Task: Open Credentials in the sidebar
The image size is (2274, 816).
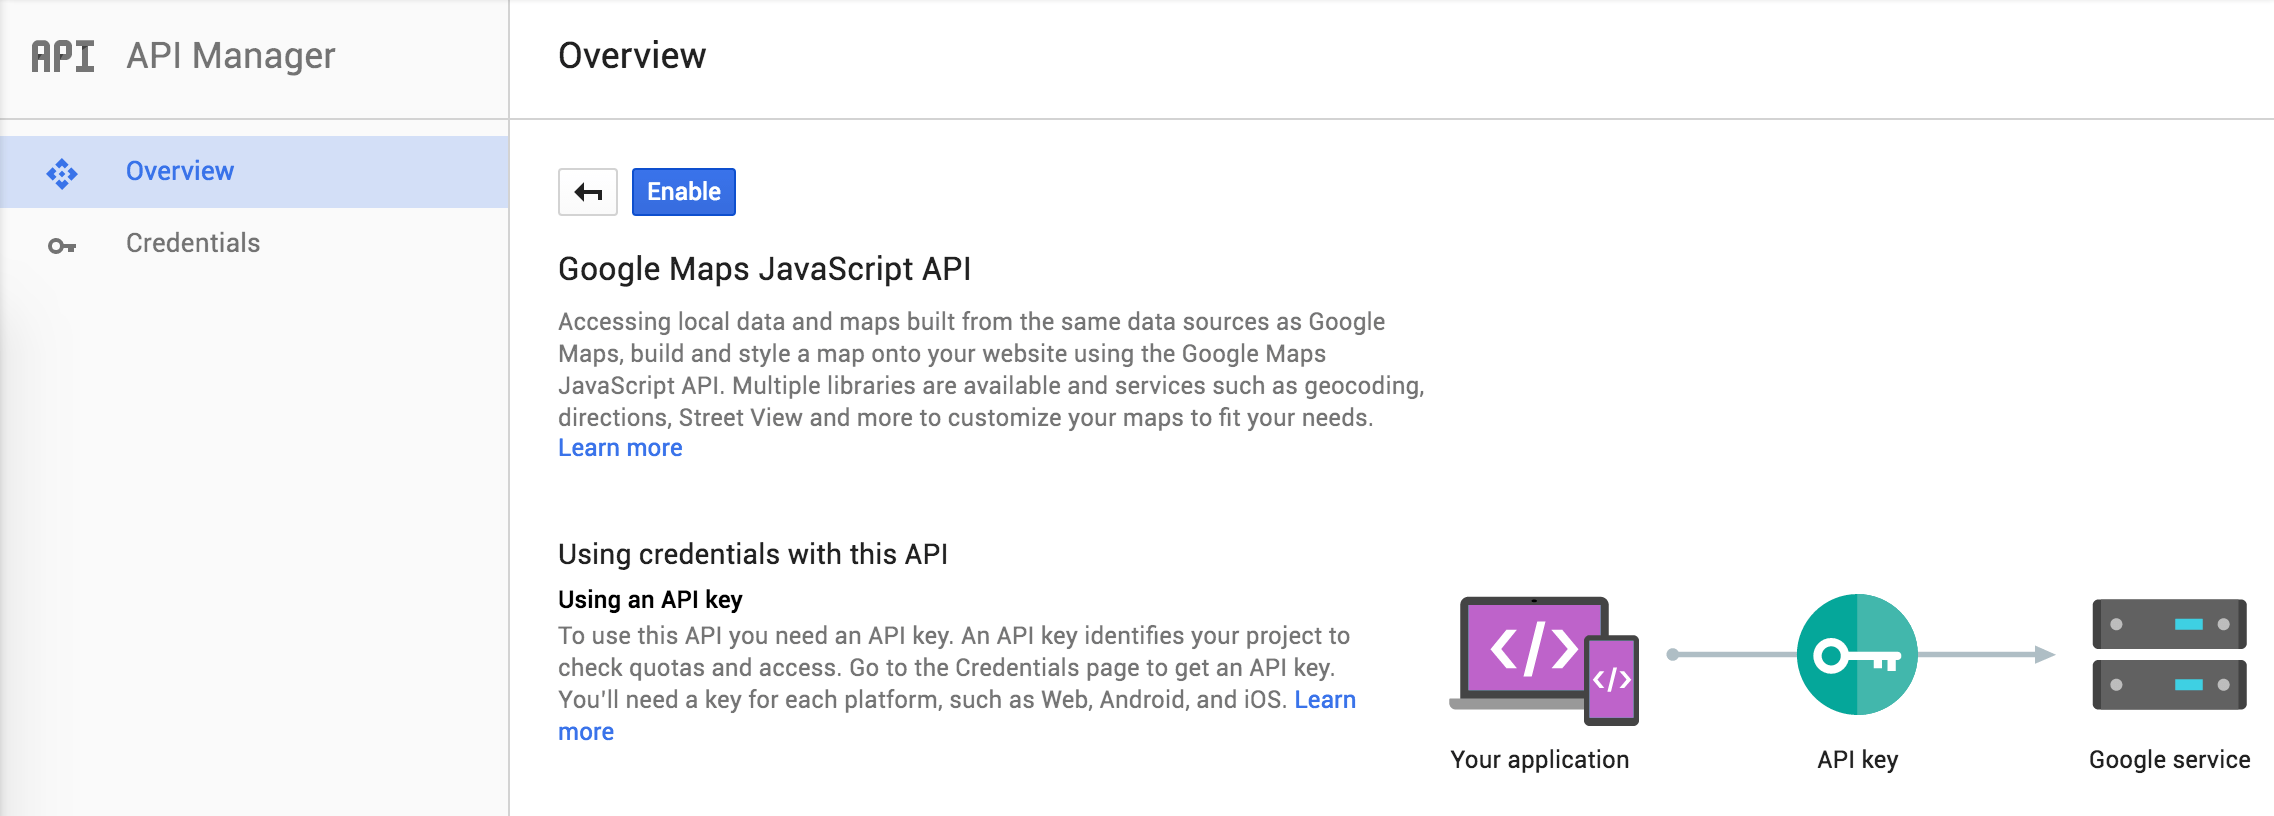Action: point(254,244)
